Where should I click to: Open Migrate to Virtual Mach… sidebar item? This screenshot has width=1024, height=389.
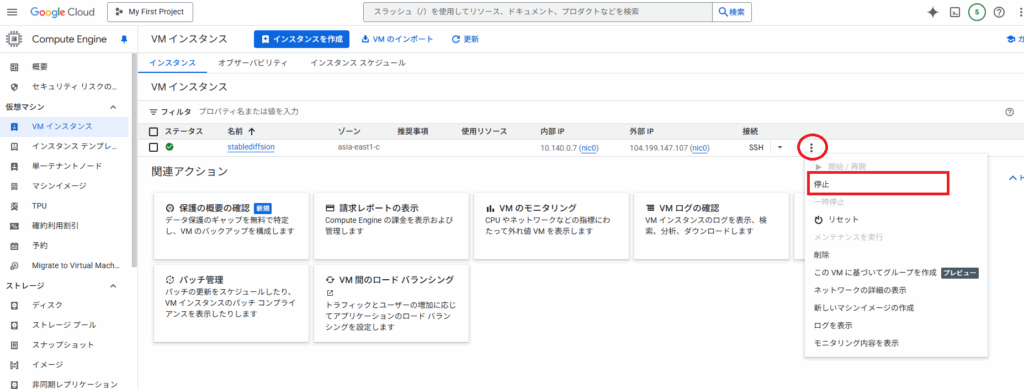(x=76, y=266)
